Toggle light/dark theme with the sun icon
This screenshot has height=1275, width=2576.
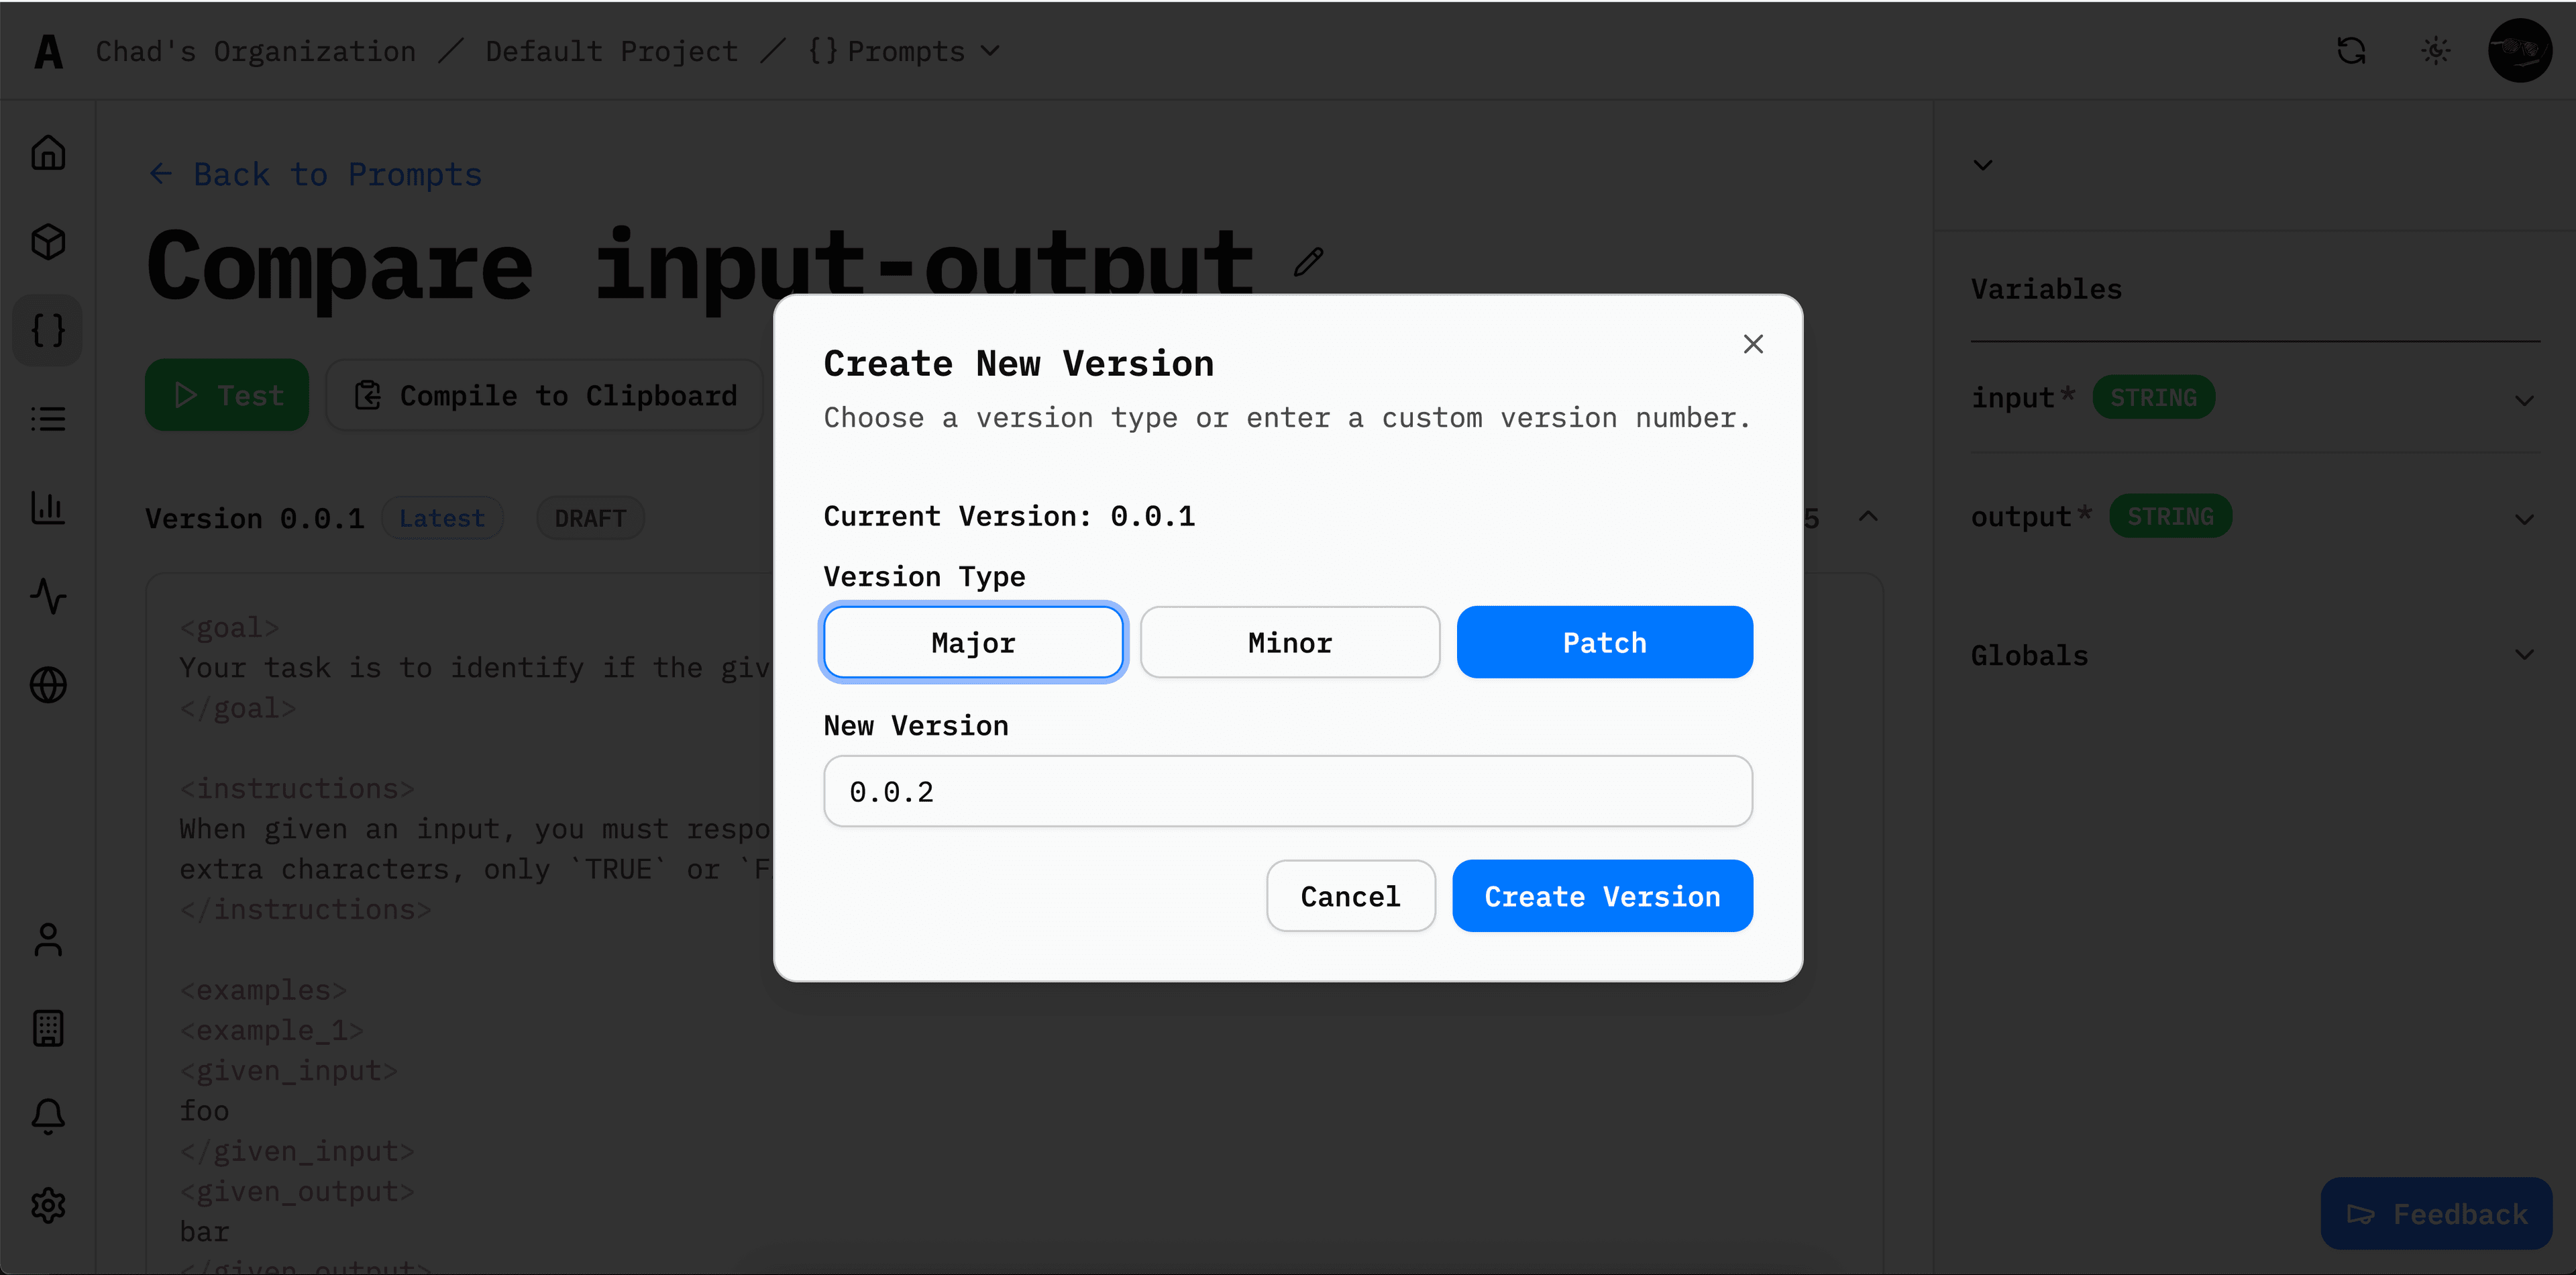point(2435,50)
